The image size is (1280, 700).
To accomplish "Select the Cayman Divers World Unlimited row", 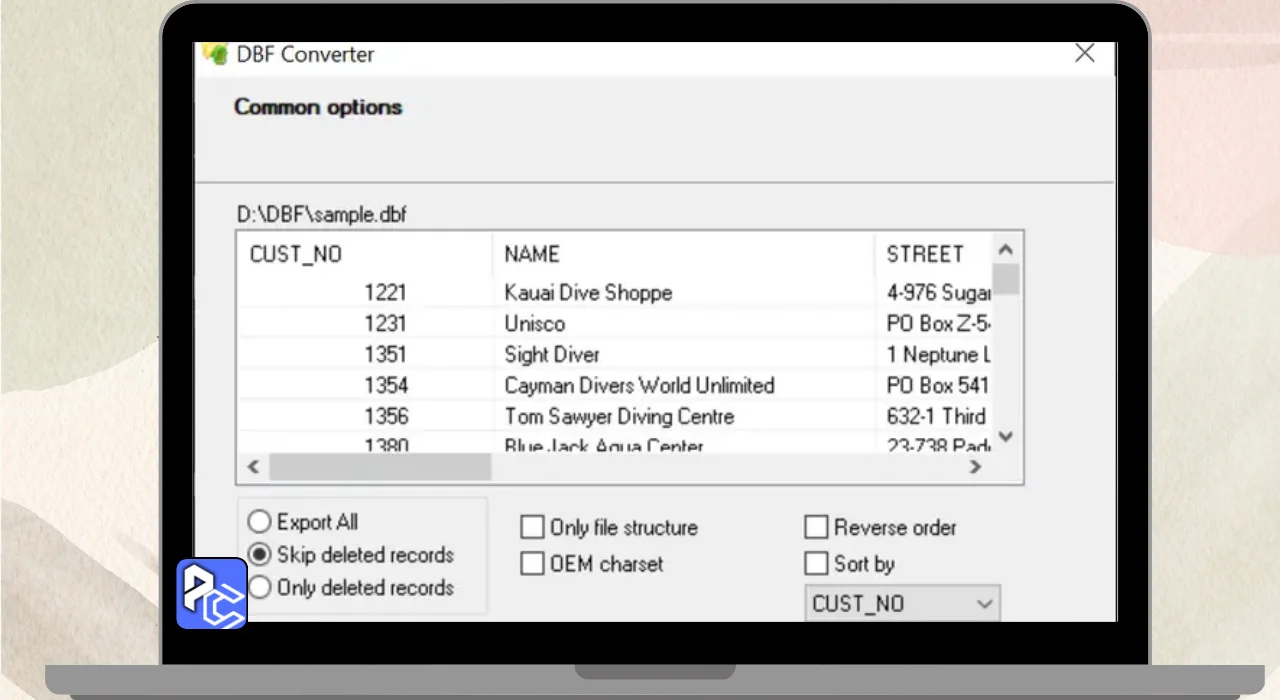I will pos(639,385).
